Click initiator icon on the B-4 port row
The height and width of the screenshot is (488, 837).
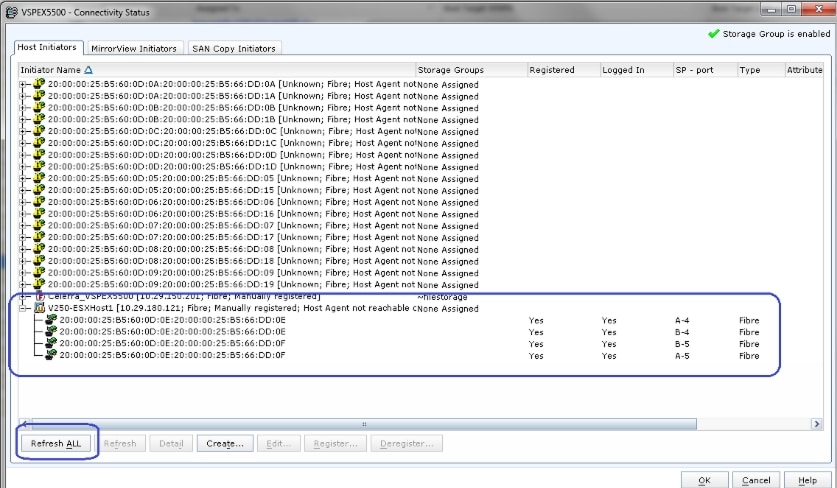click(51, 331)
